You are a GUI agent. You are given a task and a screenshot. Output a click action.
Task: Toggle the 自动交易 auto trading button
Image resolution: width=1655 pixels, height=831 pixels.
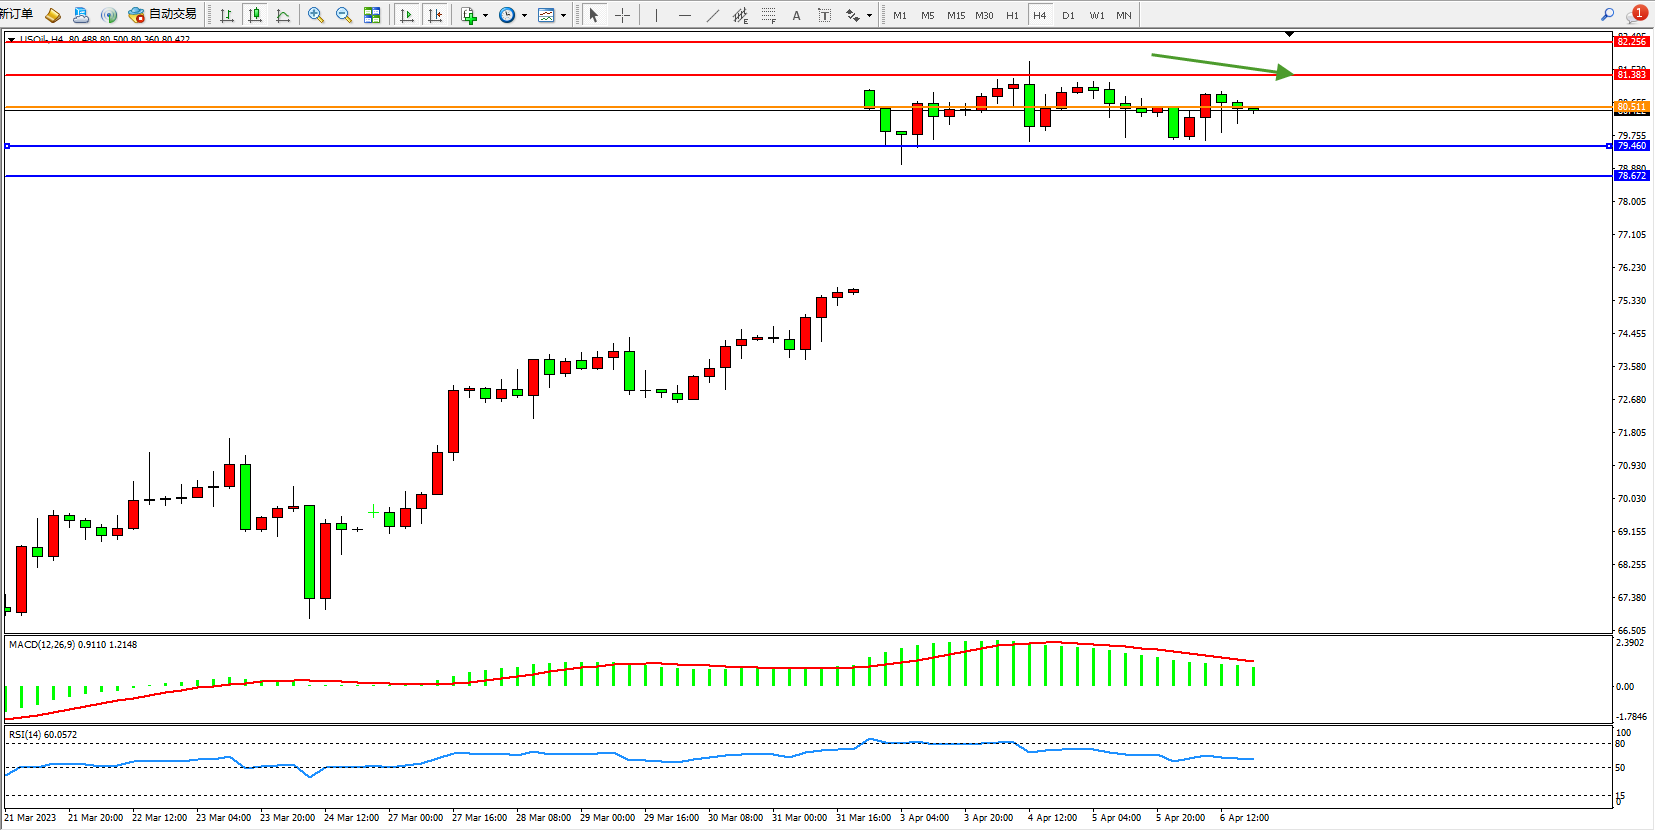(x=163, y=15)
